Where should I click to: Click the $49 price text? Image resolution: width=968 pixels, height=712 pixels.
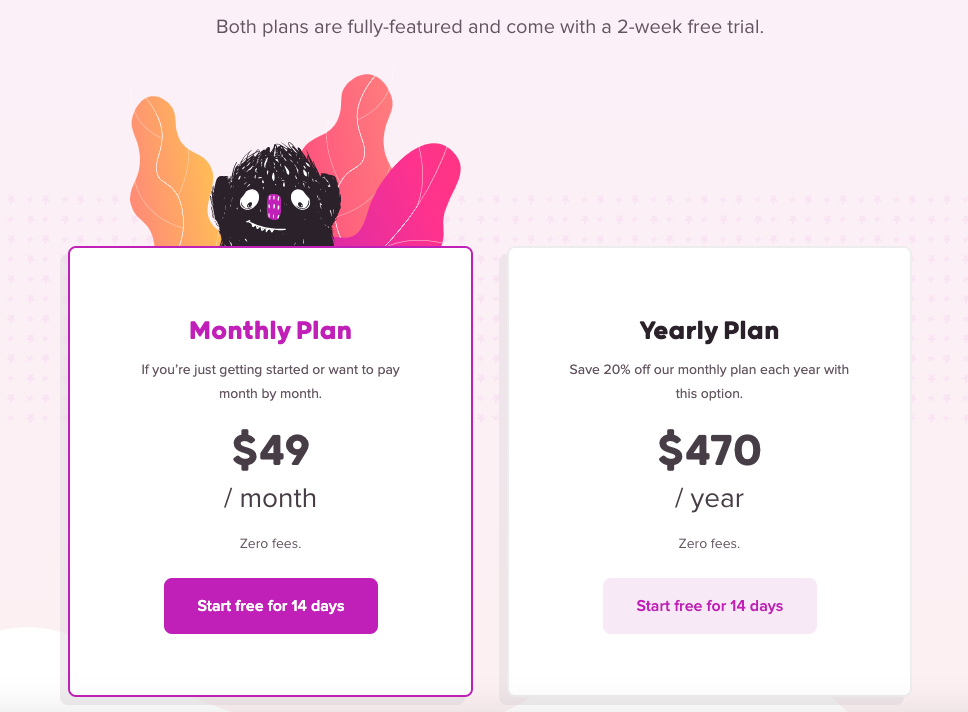click(270, 450)
